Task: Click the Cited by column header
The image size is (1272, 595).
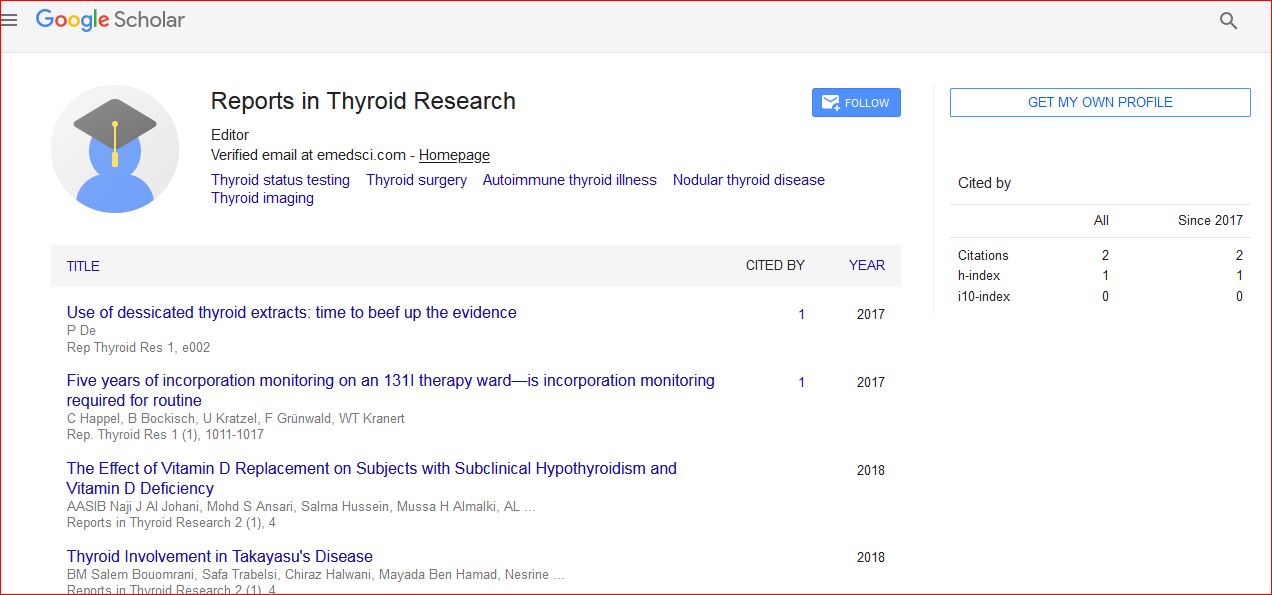Action: pos(775,265)
